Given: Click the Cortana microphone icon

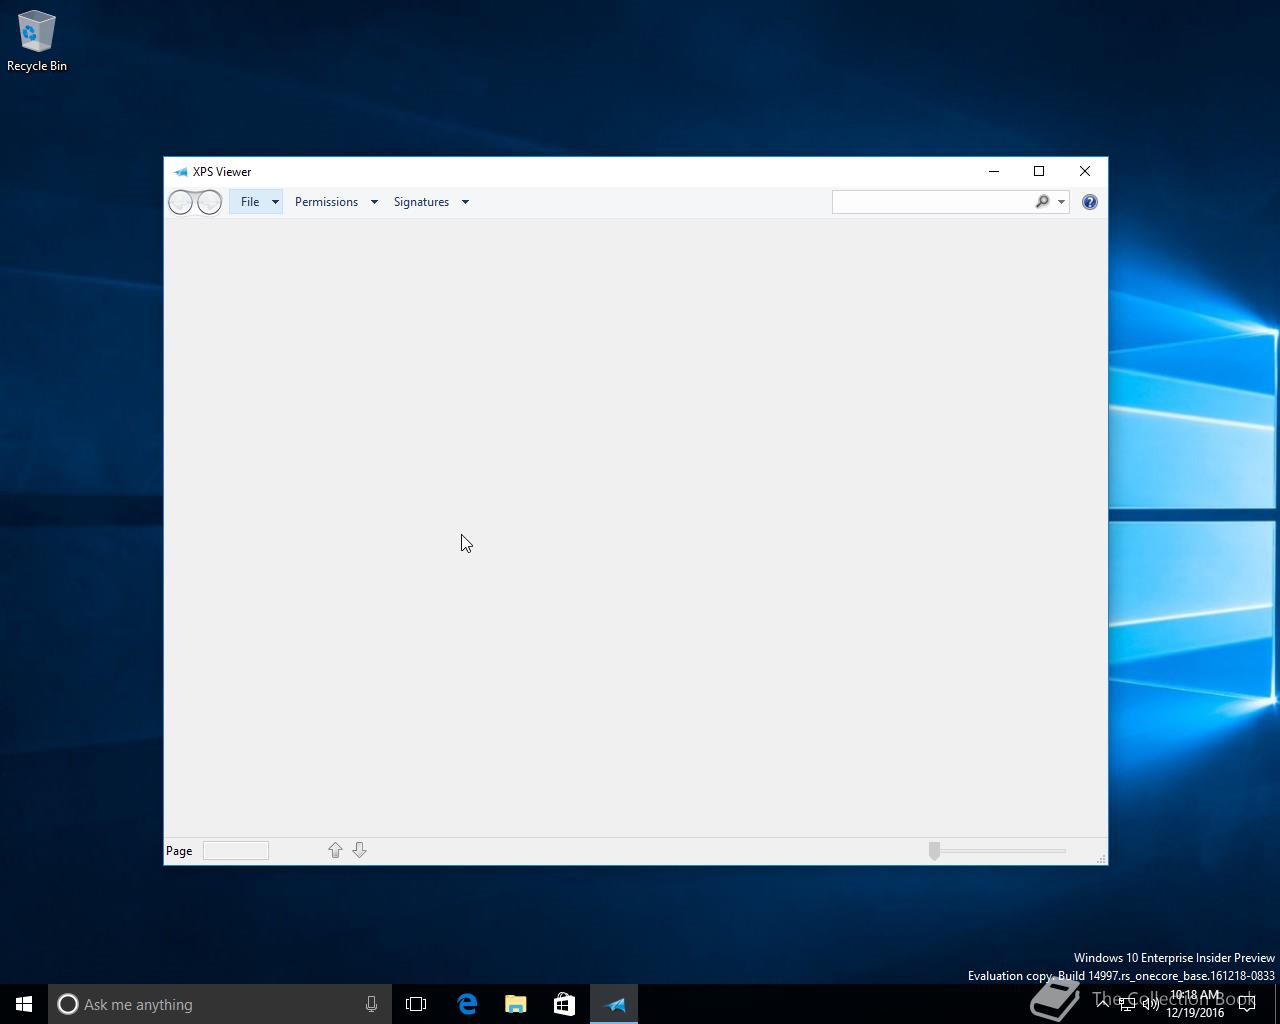Looking at the screenshot, I should click(x=371, y=1004).
